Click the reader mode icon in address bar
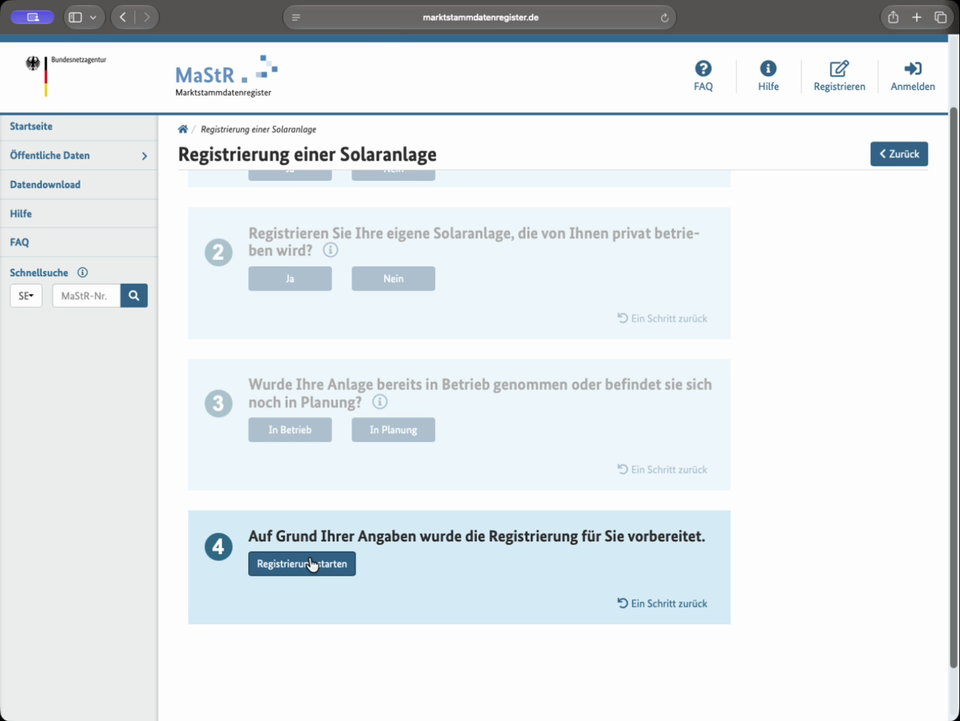 click(296, 17)
